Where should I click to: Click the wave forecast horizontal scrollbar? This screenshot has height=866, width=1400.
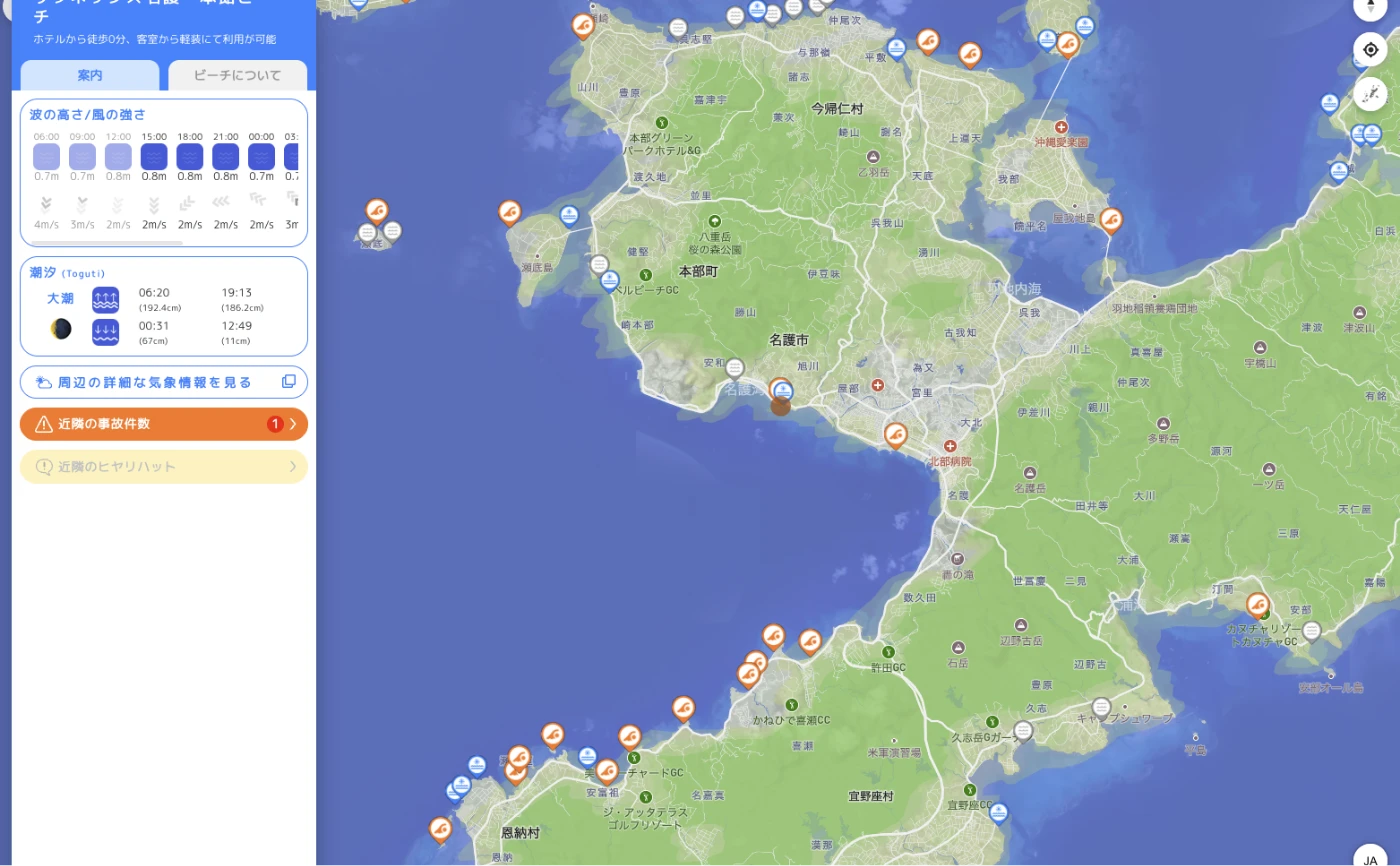coord(107,242)
